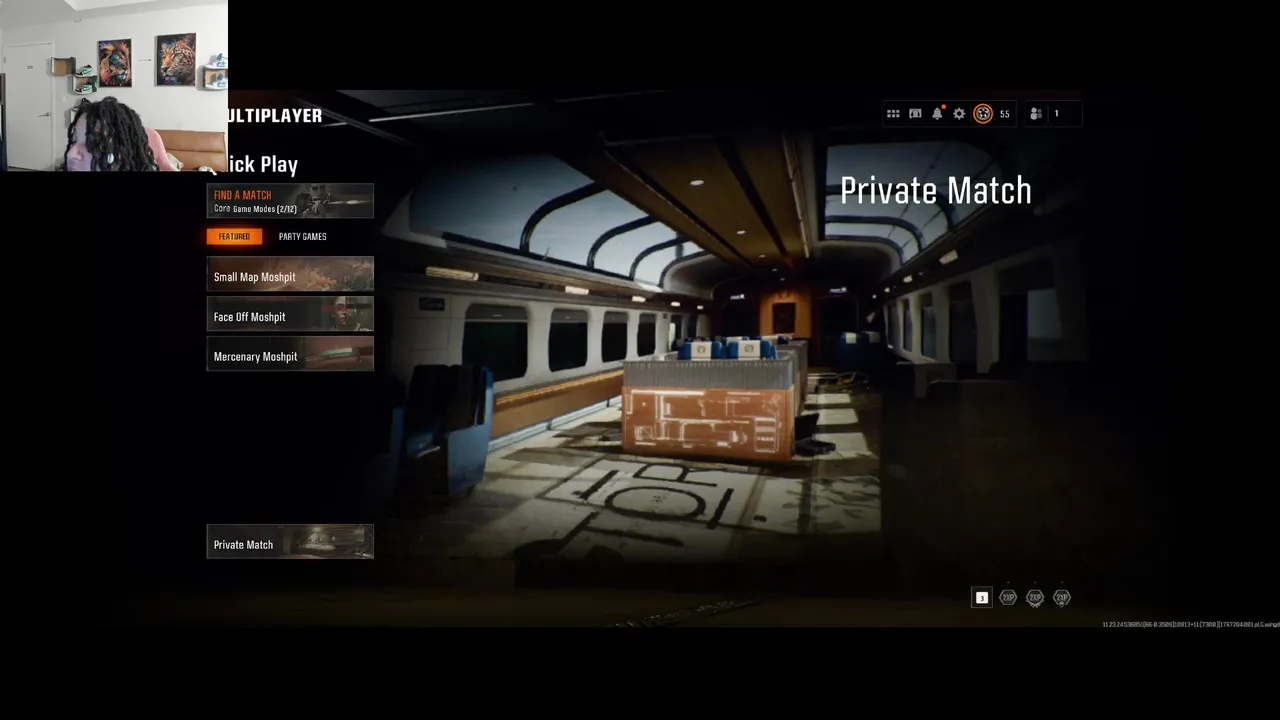The width and height of the screenshot is (1280, 720).
Task: Open the Private Match tile
Action: coord(290,542)
